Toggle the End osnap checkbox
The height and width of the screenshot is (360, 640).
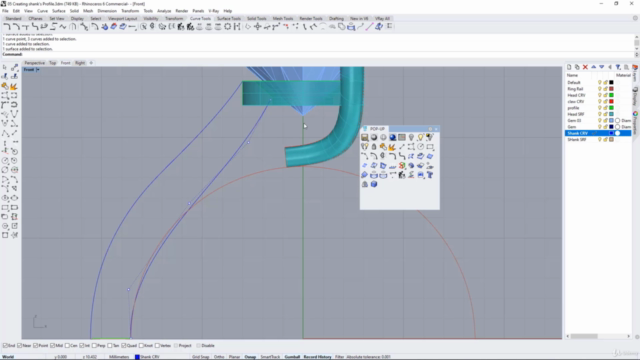click(x=5, y=346)
